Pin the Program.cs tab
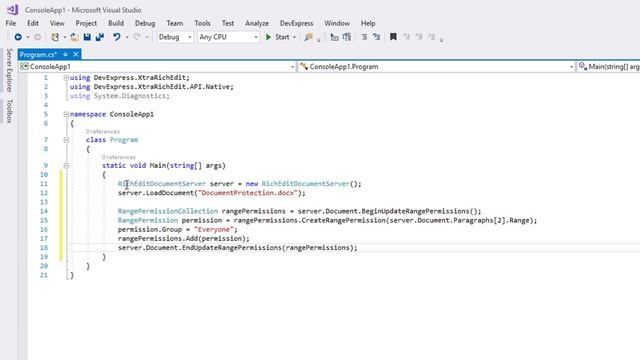 pos(65,54)
